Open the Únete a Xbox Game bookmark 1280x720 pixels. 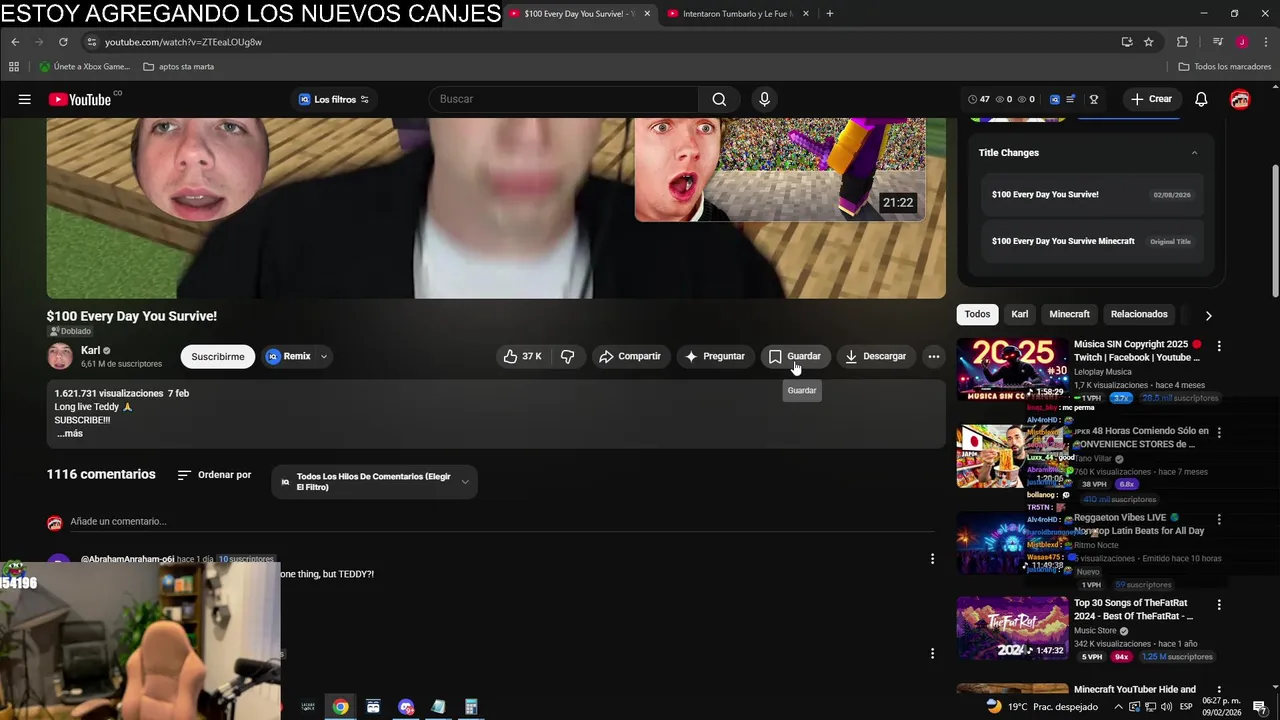point(85,67)
